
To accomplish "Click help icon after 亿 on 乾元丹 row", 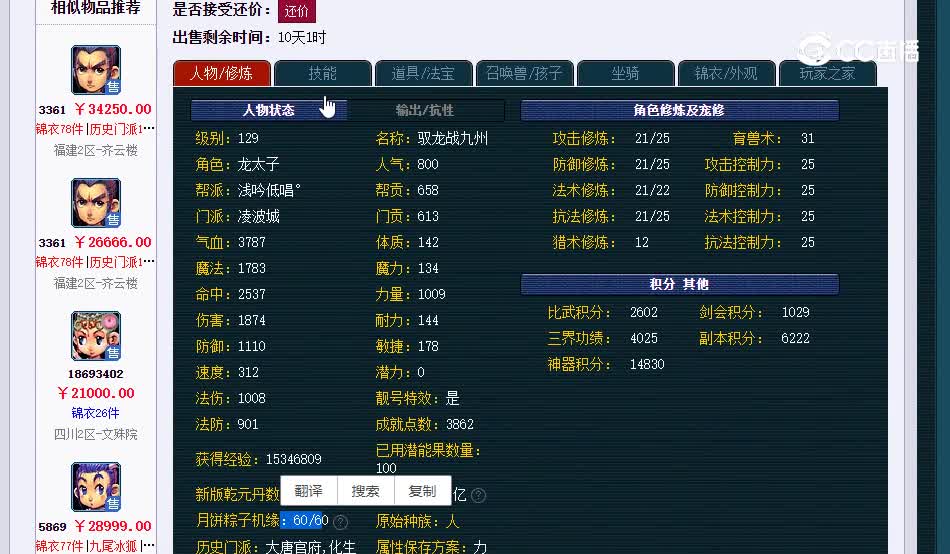I will 478,495.
